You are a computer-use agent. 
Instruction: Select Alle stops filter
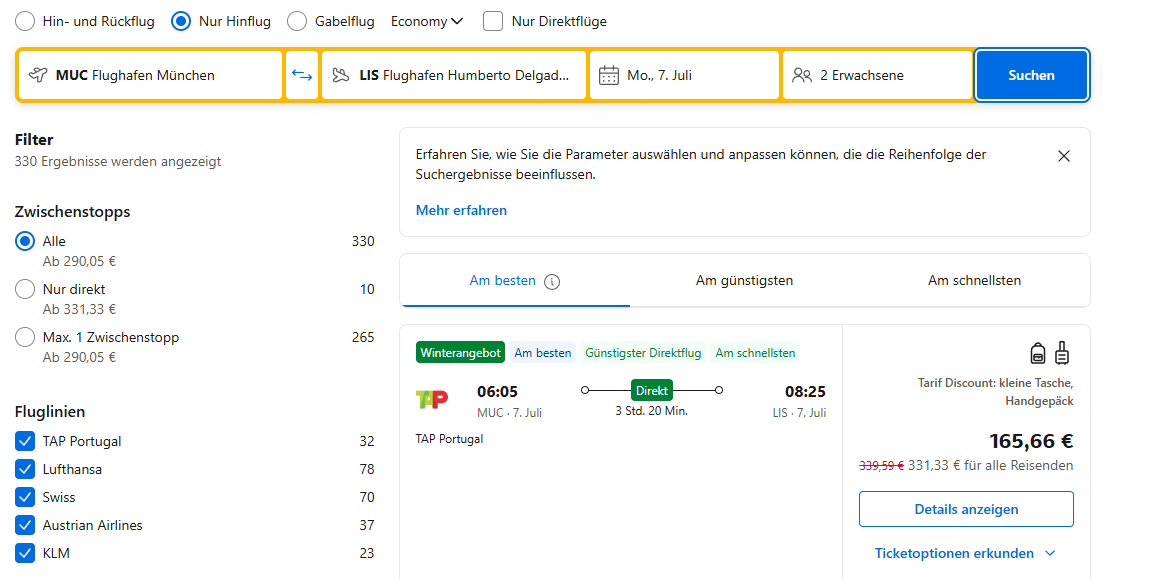pos(25,242)
